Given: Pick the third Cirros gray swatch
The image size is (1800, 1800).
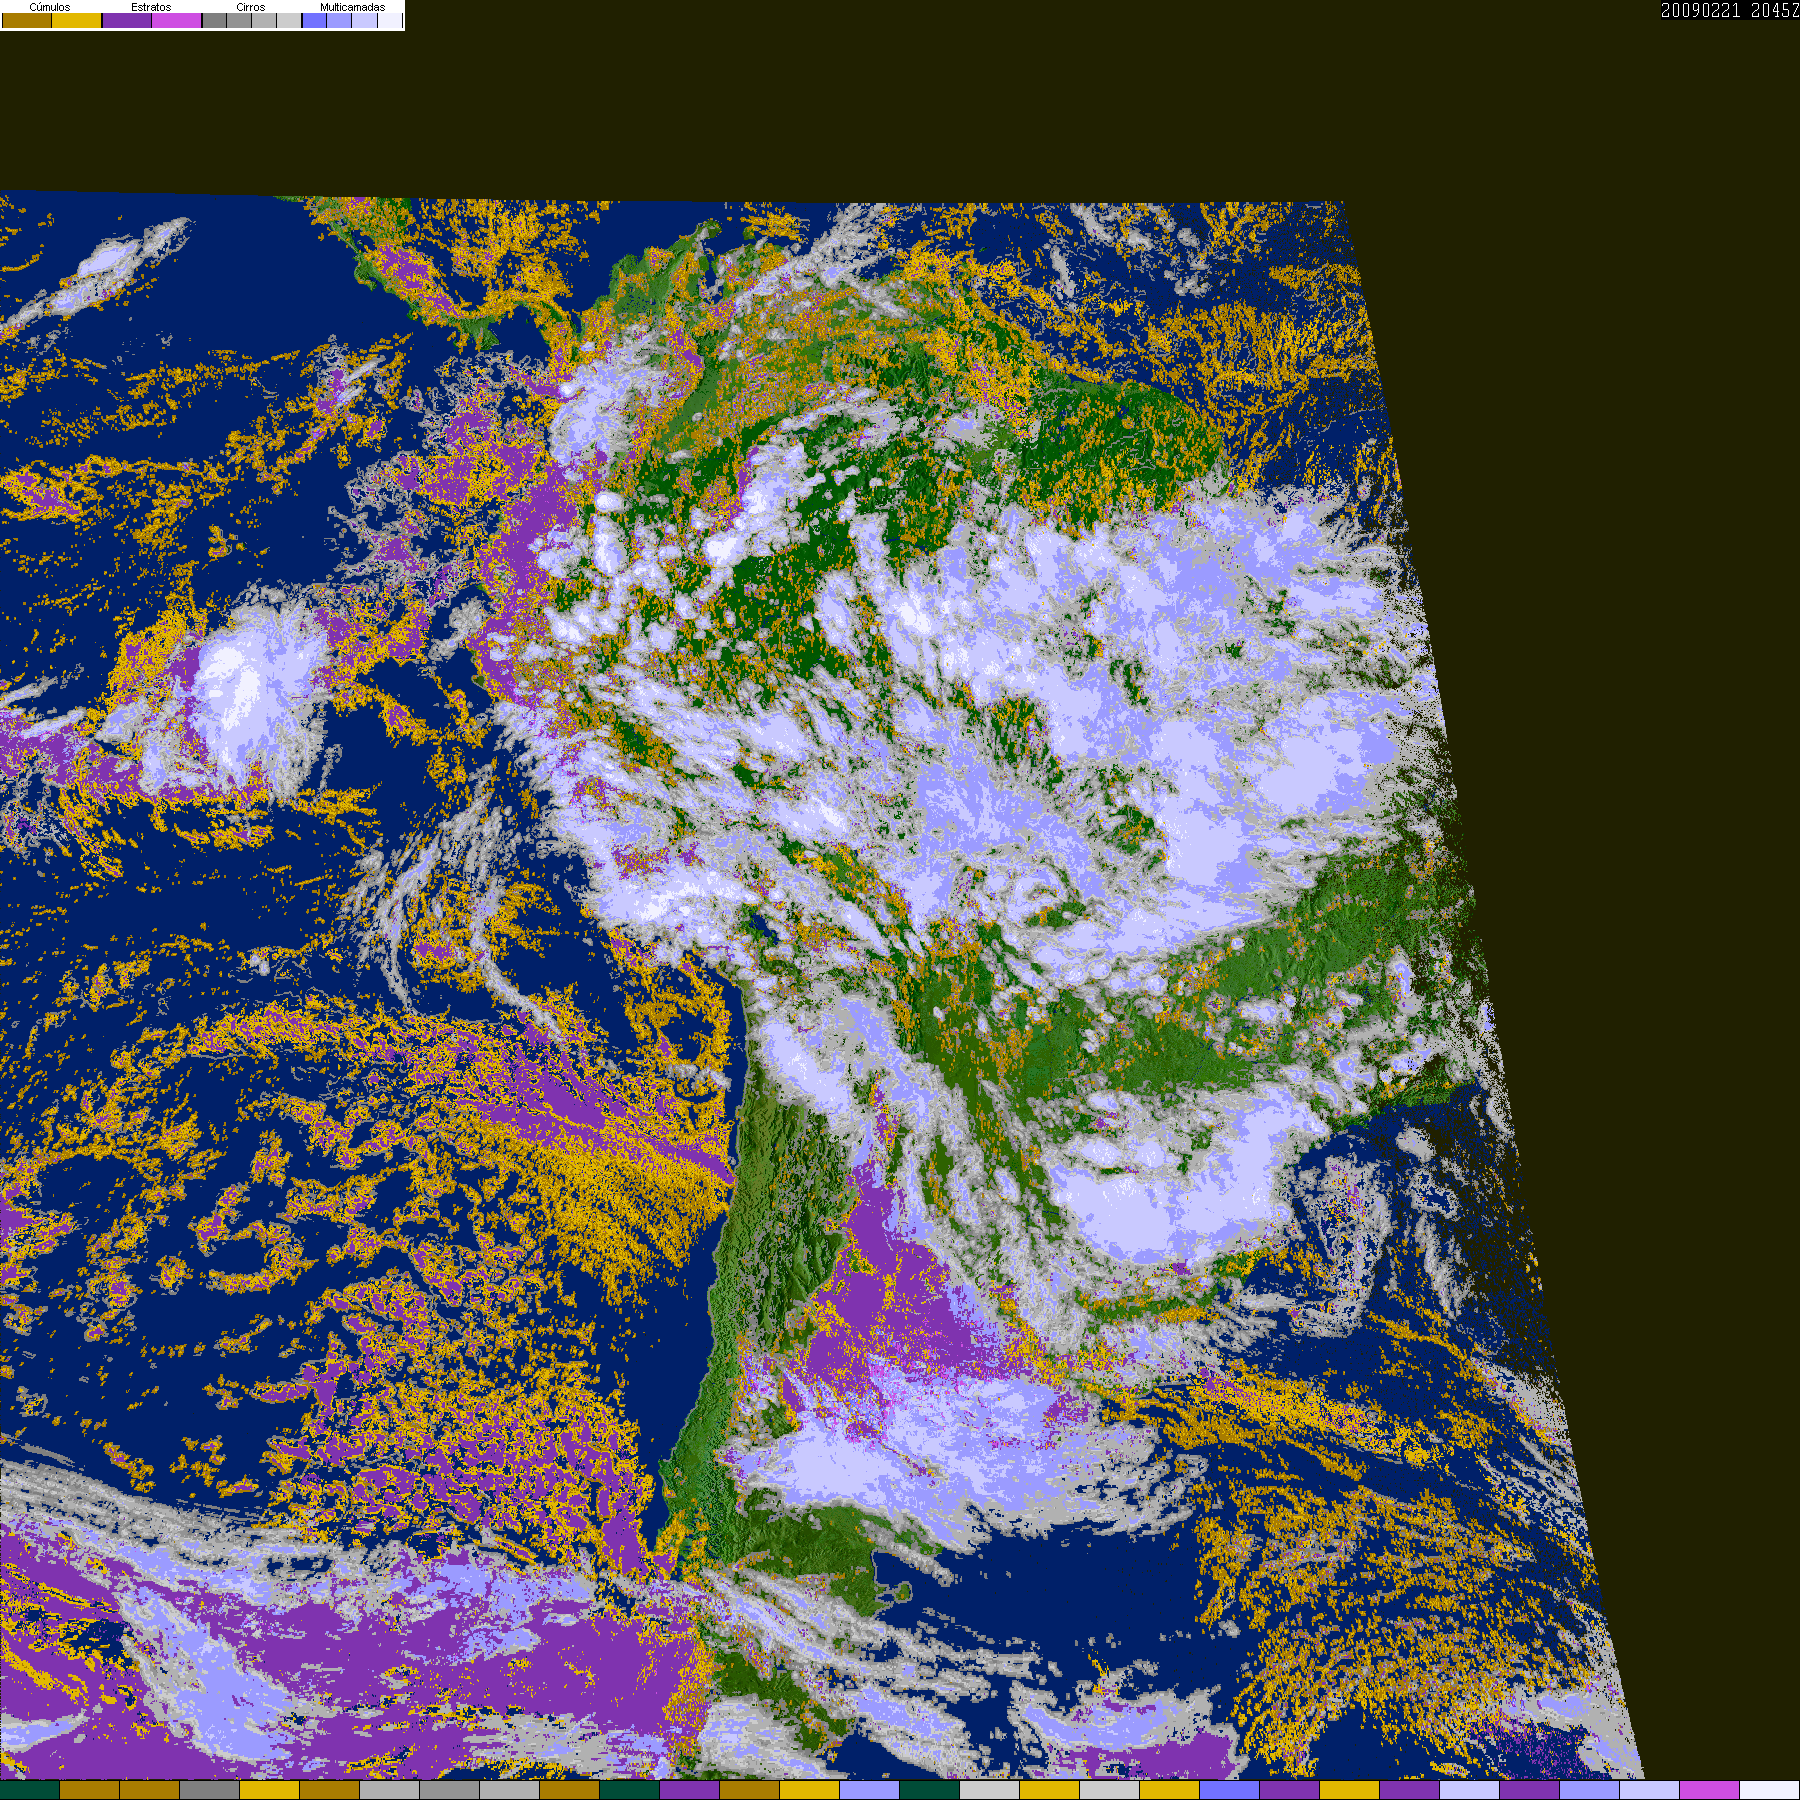Looking at the screenshot, I should coord(264,20).
